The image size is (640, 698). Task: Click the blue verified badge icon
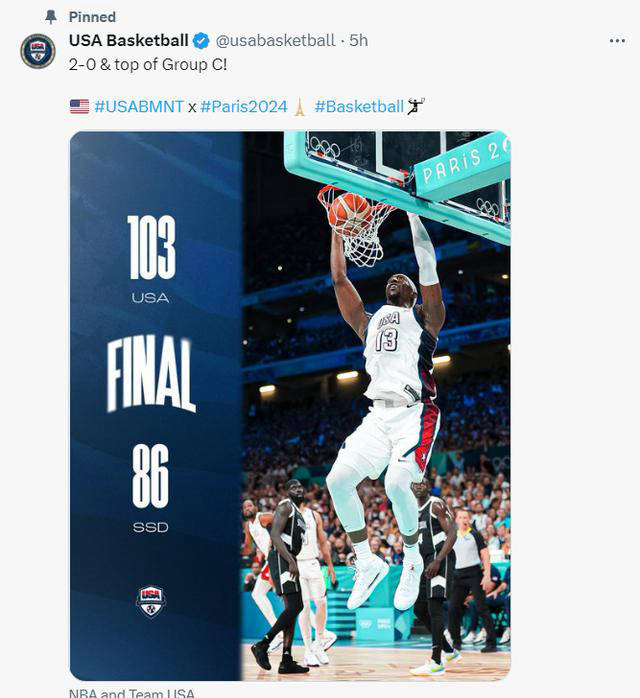pos(201,41)
